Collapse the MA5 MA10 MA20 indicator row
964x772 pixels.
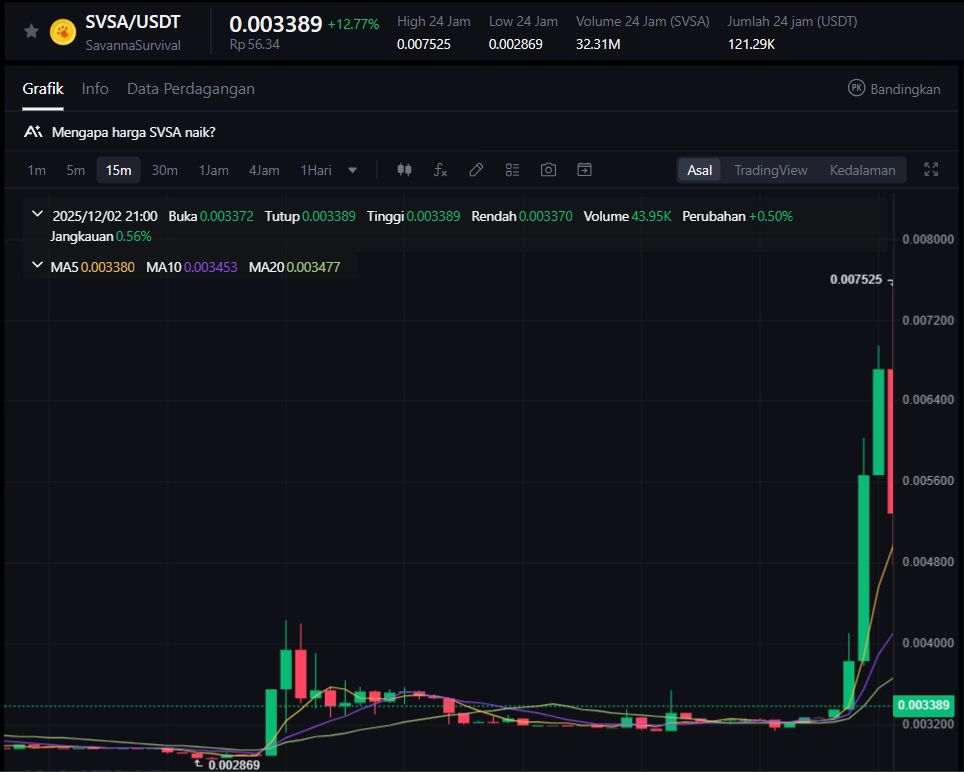[x=37, y=267]
